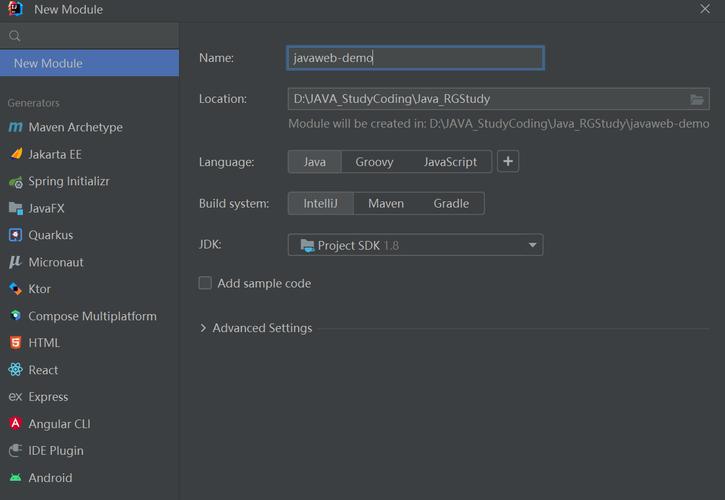Select the JavaScript language button
Viewport: 725px width, 500px height.
click(x=450, y=162)
